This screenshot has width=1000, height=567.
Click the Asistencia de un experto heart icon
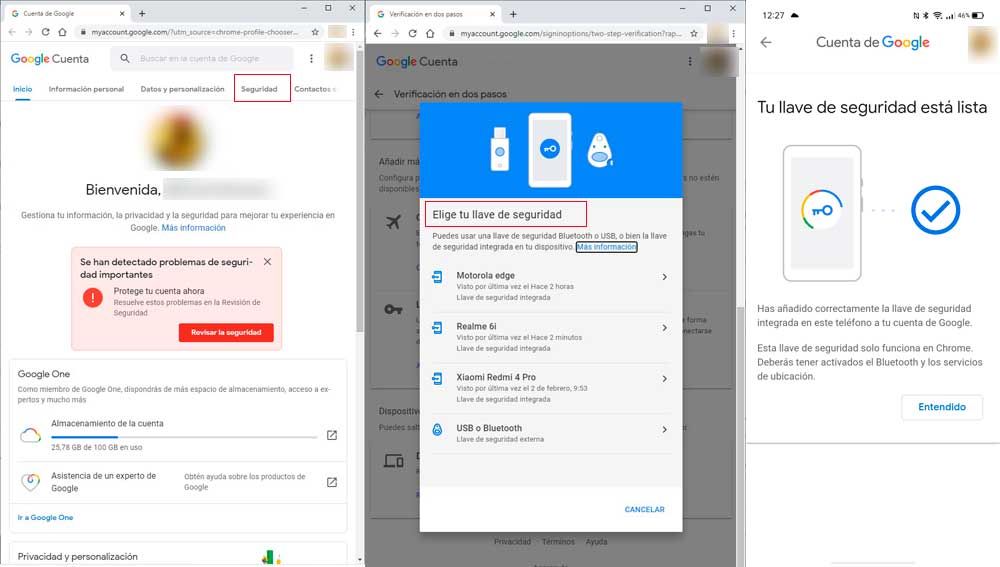click(x=30, y=482)
